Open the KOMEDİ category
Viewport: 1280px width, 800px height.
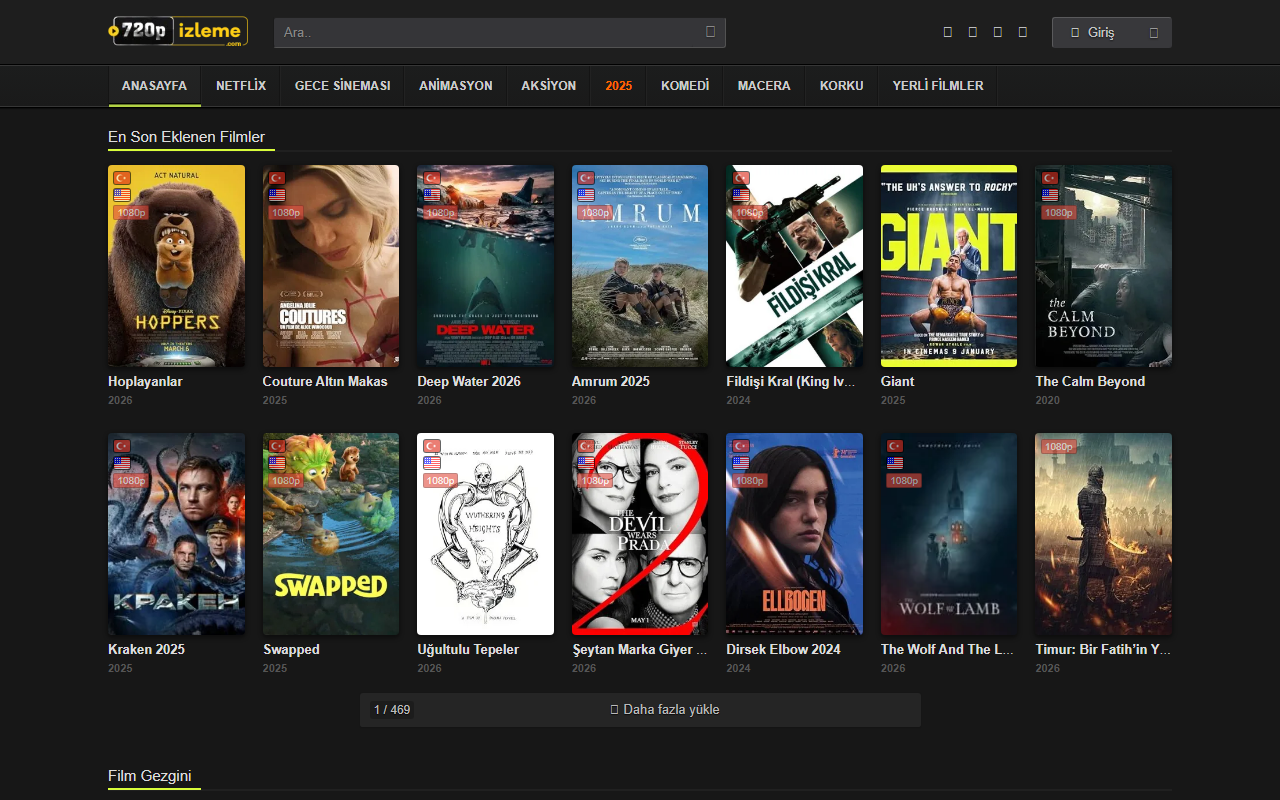685,86
